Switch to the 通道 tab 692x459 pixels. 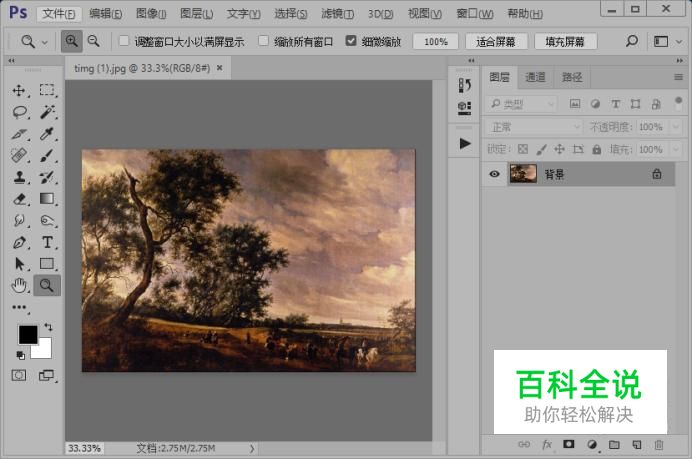tap(535, 77)
